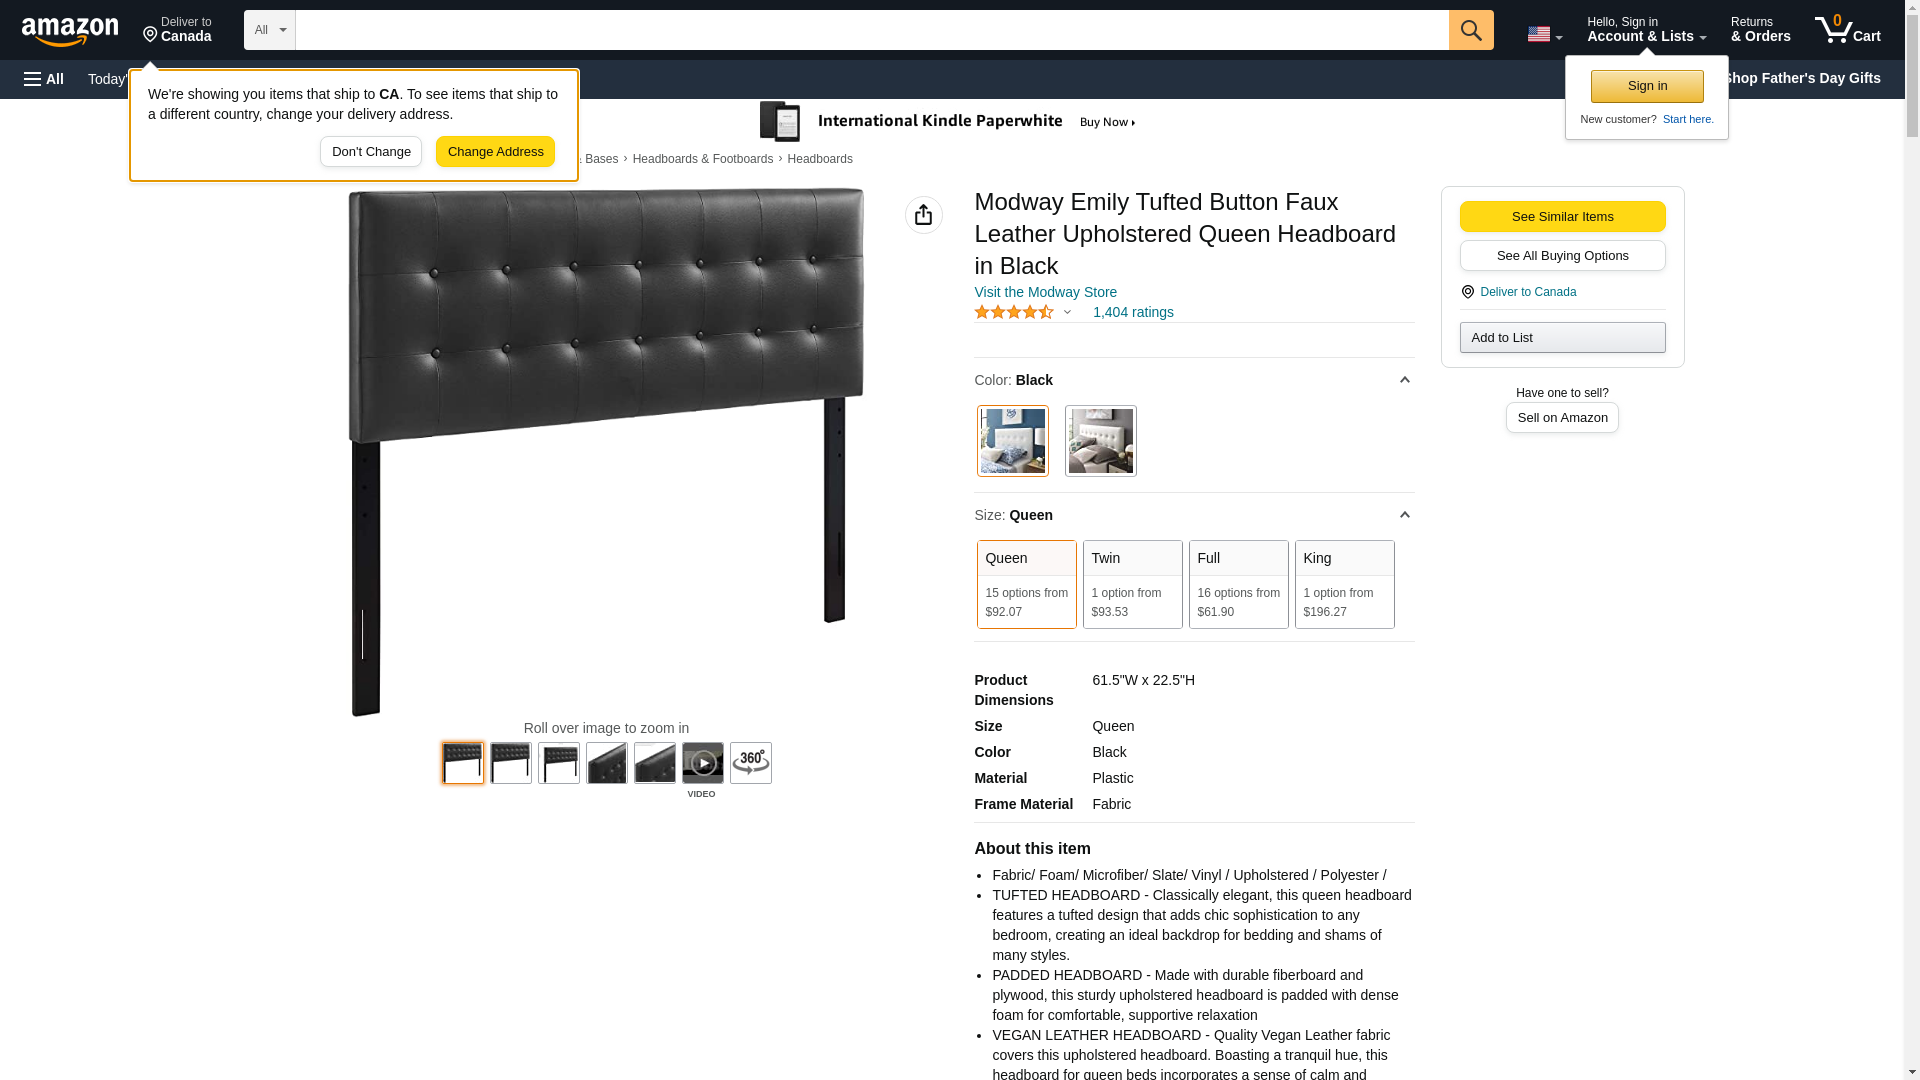Open Returns & Orders
The image size is (1920, 1080).
pos(1760,30)
